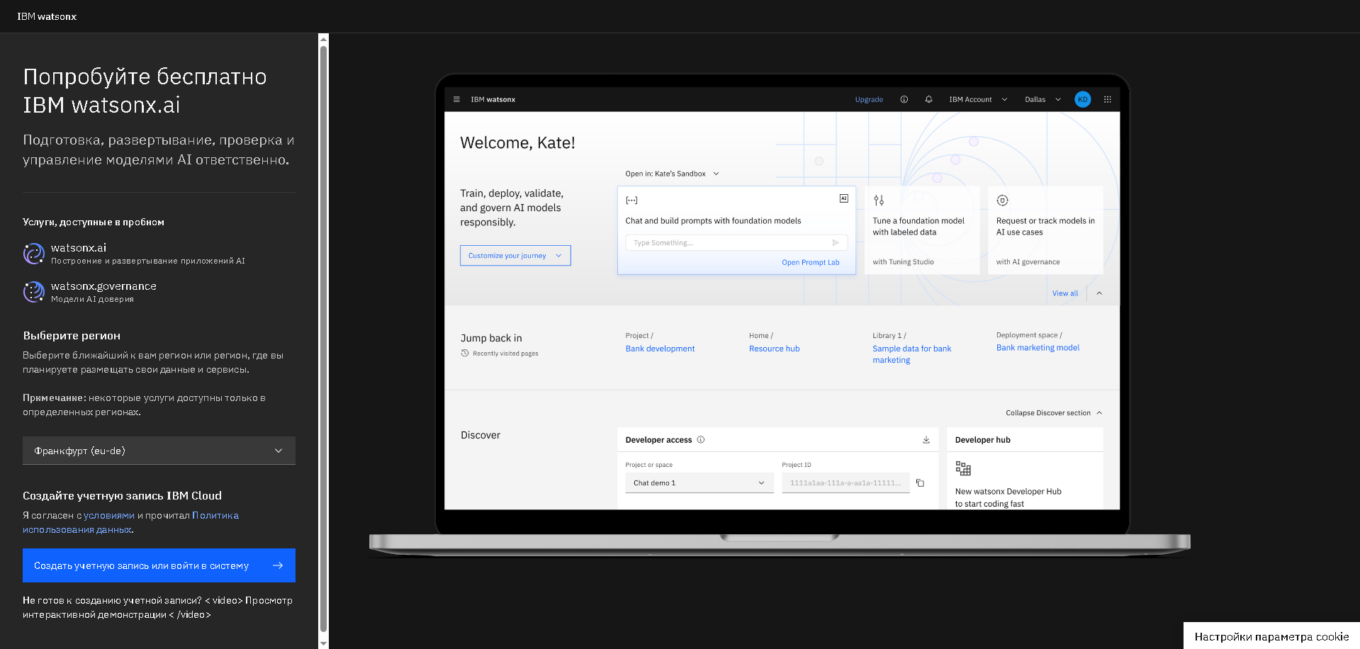Viewport: 1360px width, 649px height.
Task: Click 'watsonx.ai' service name text
Action: click(78, 247)
